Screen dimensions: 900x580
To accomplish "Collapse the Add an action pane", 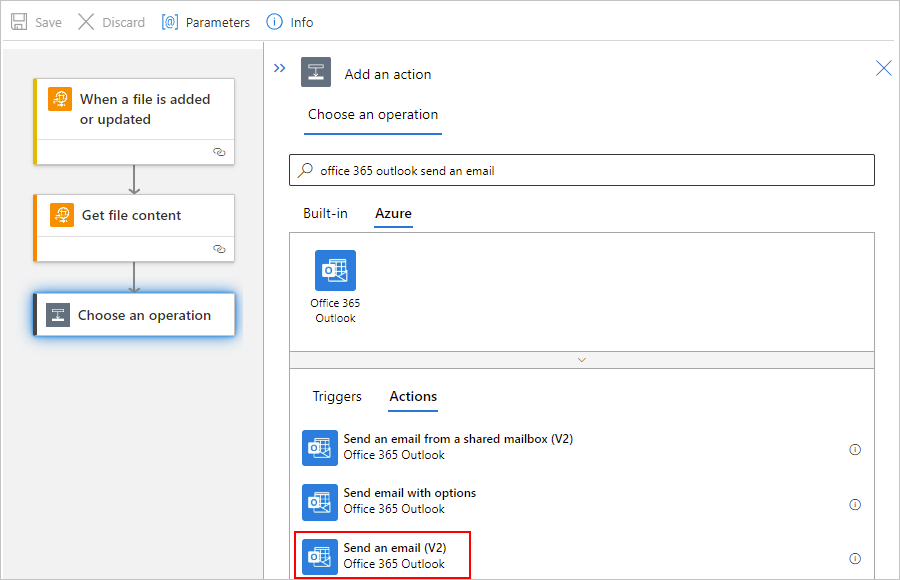I will click(280, 68).
